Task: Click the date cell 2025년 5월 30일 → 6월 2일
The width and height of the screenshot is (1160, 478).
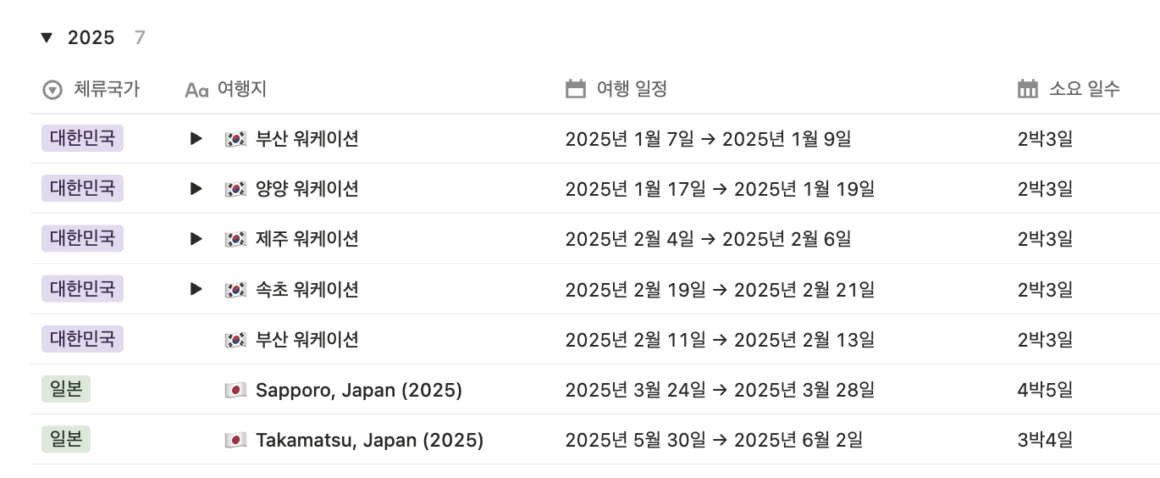Action: tap(713, 440)
